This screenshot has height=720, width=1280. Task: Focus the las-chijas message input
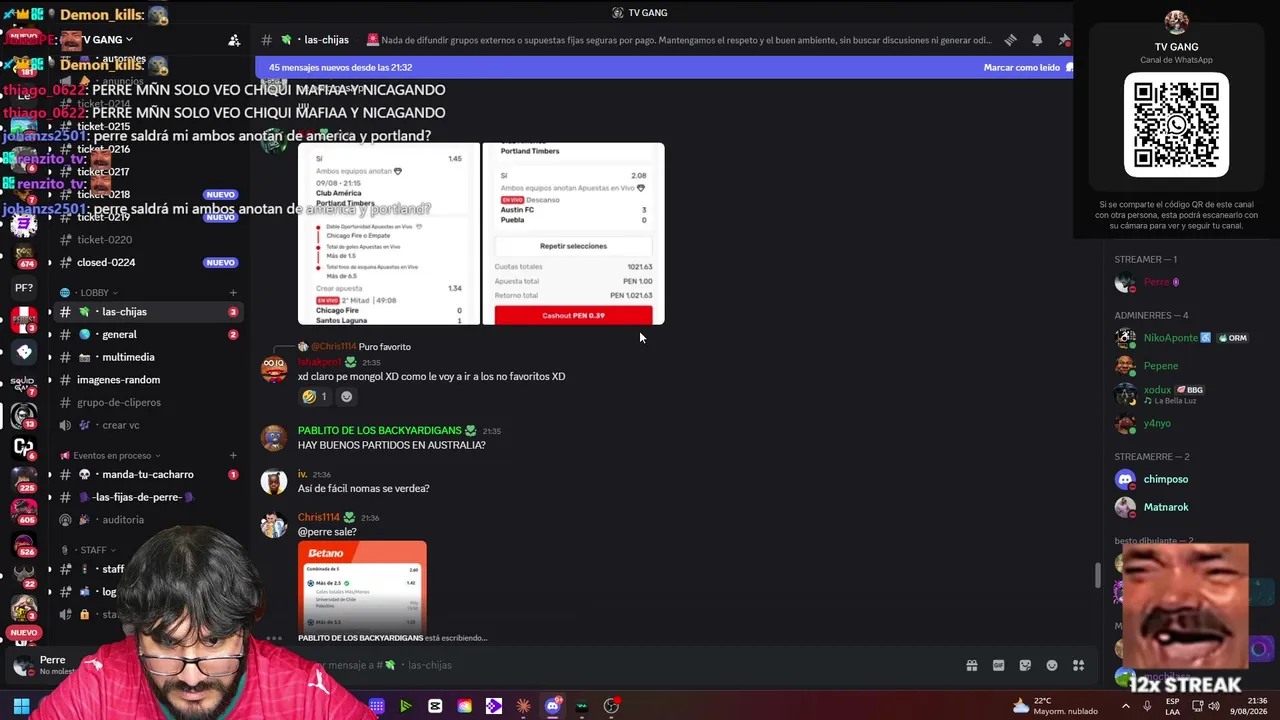tap(650, 665)
